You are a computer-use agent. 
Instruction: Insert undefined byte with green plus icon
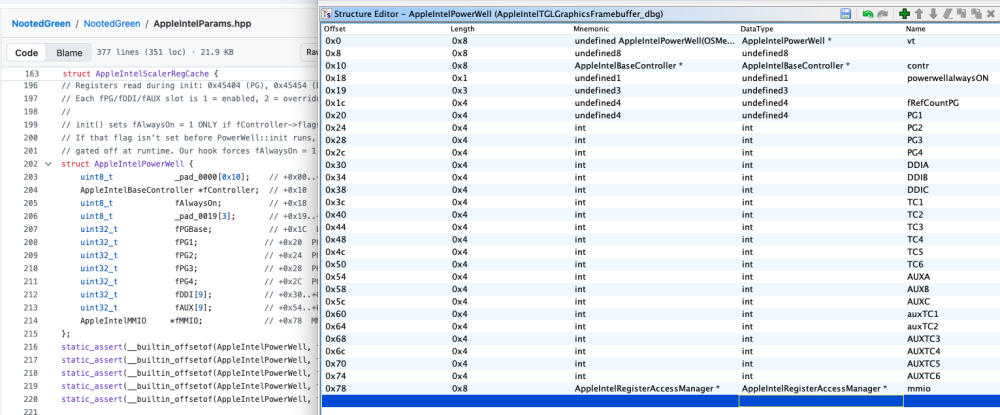tap(904, 13)
